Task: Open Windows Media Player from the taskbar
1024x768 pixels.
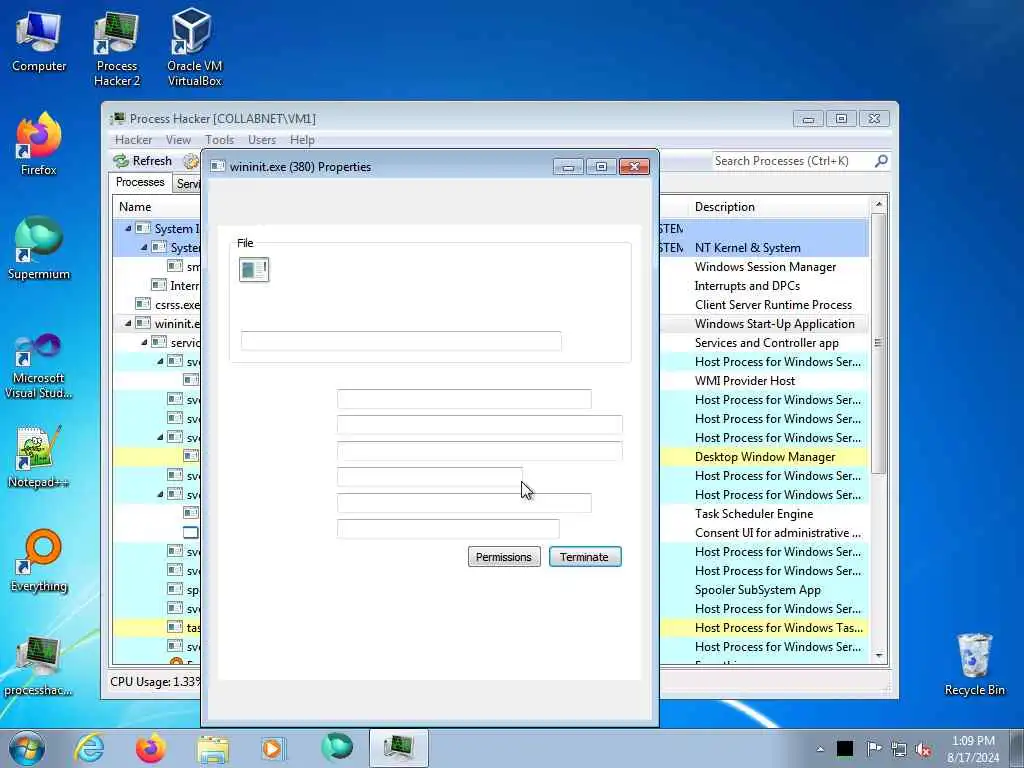Action: coord(272,748)
